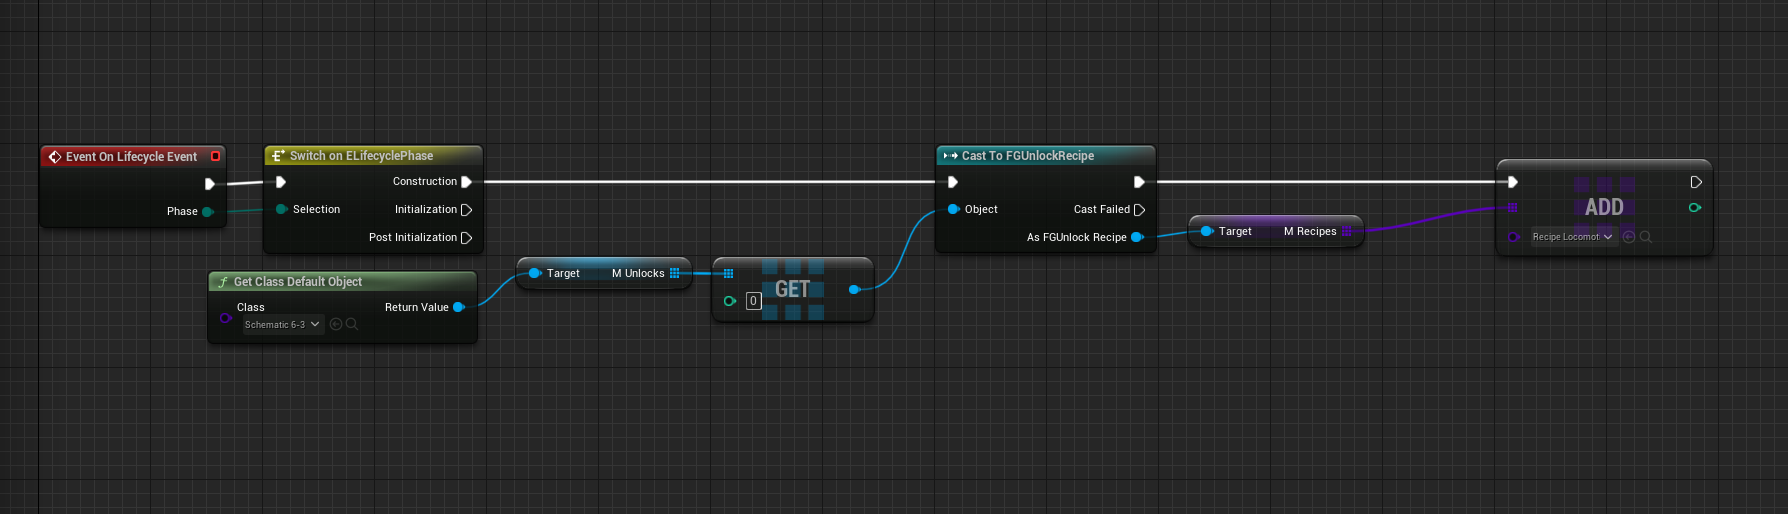This screenshot has height=514, width=1788.
Task: Click the 'Object' pin label
Action: click(x=981, y=210)
